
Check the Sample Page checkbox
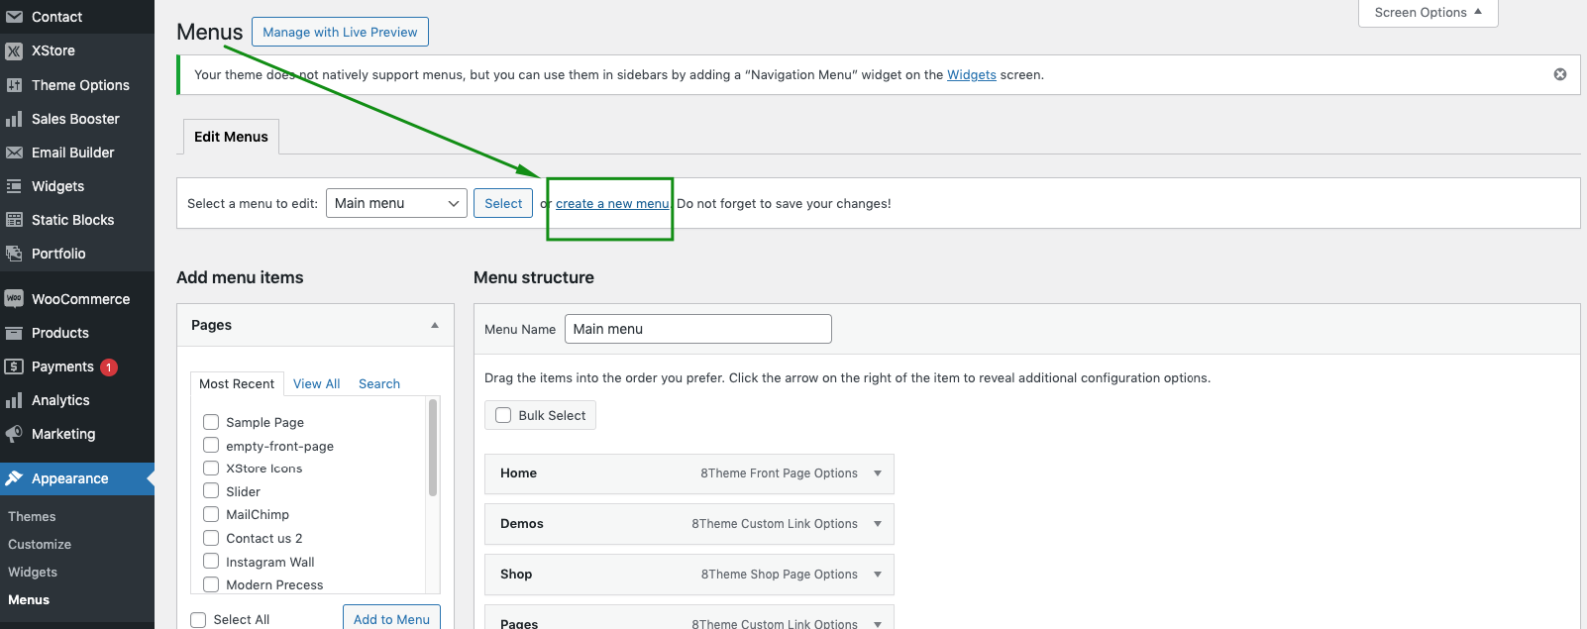tap(211, 422)
